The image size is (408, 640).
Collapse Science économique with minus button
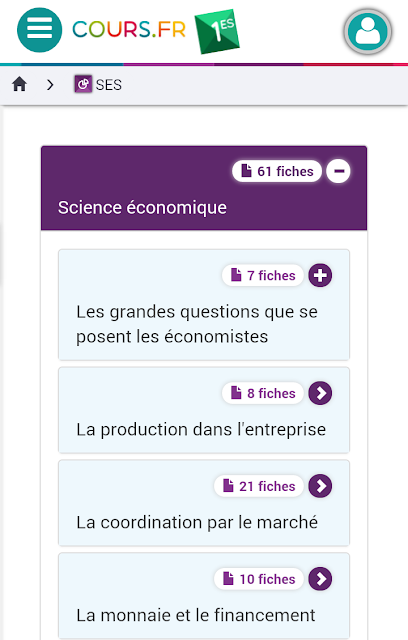(x=339, y=171)
